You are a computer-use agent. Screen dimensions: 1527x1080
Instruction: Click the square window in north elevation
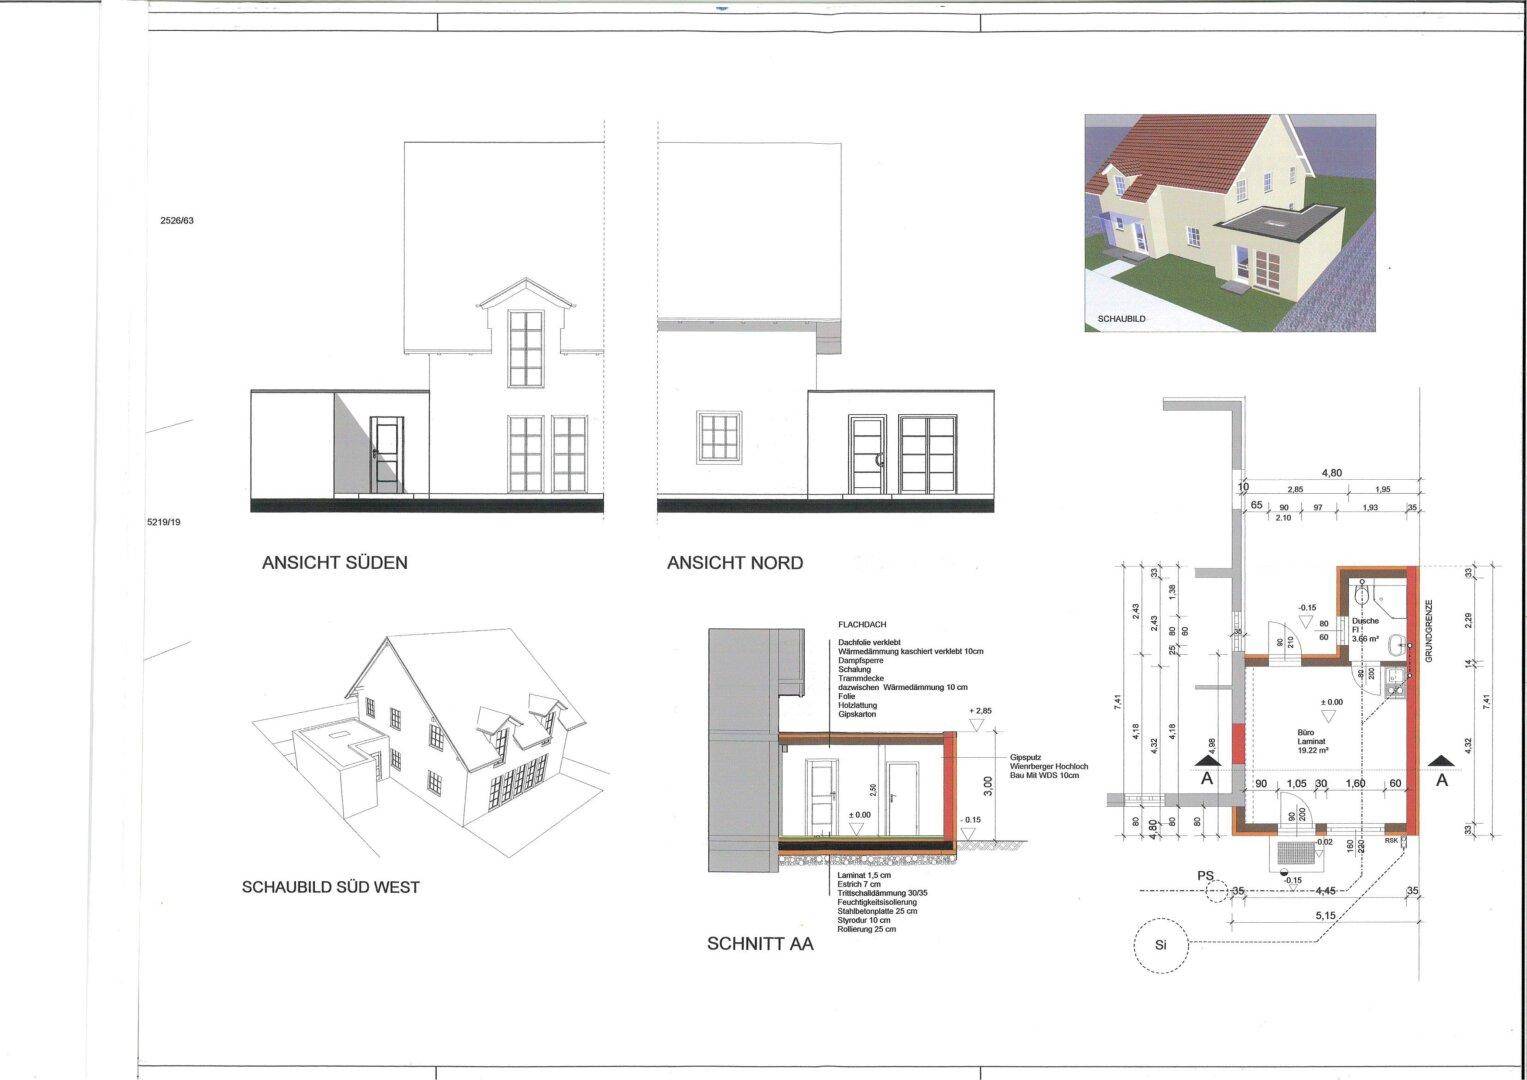721,437
